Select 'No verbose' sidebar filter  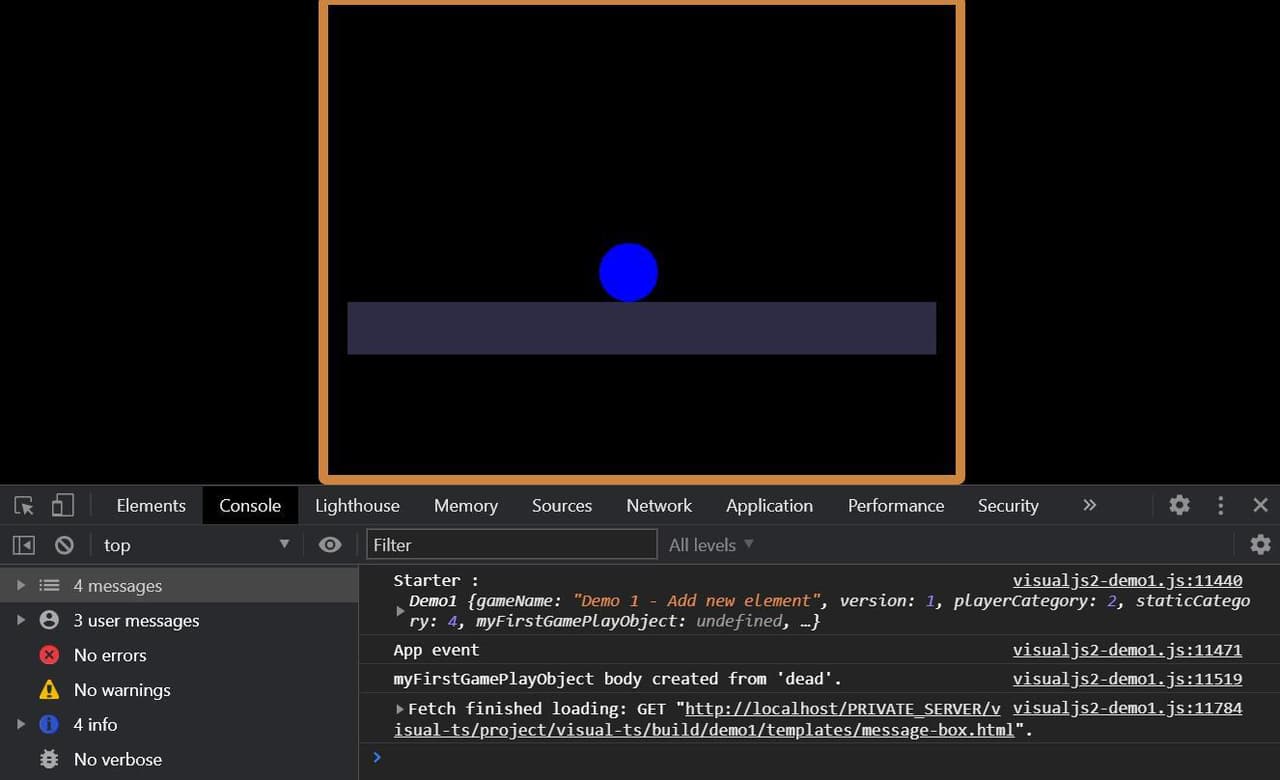[179, 759]
